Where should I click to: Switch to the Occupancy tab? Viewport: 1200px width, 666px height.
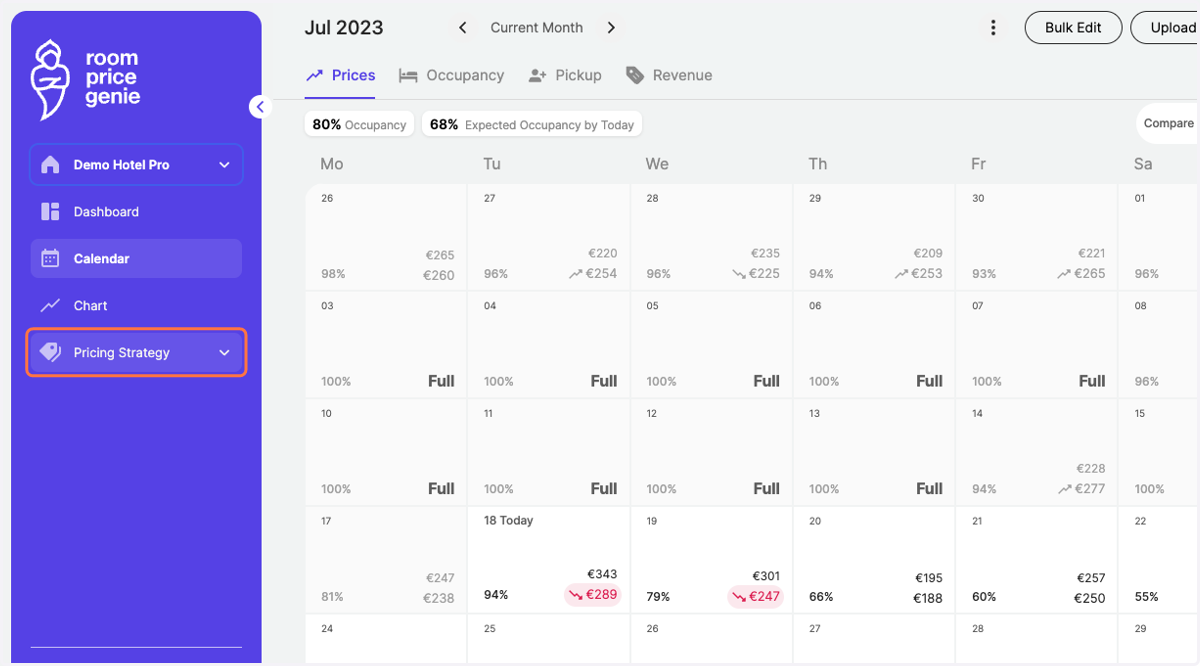click(x=451, y=76)
